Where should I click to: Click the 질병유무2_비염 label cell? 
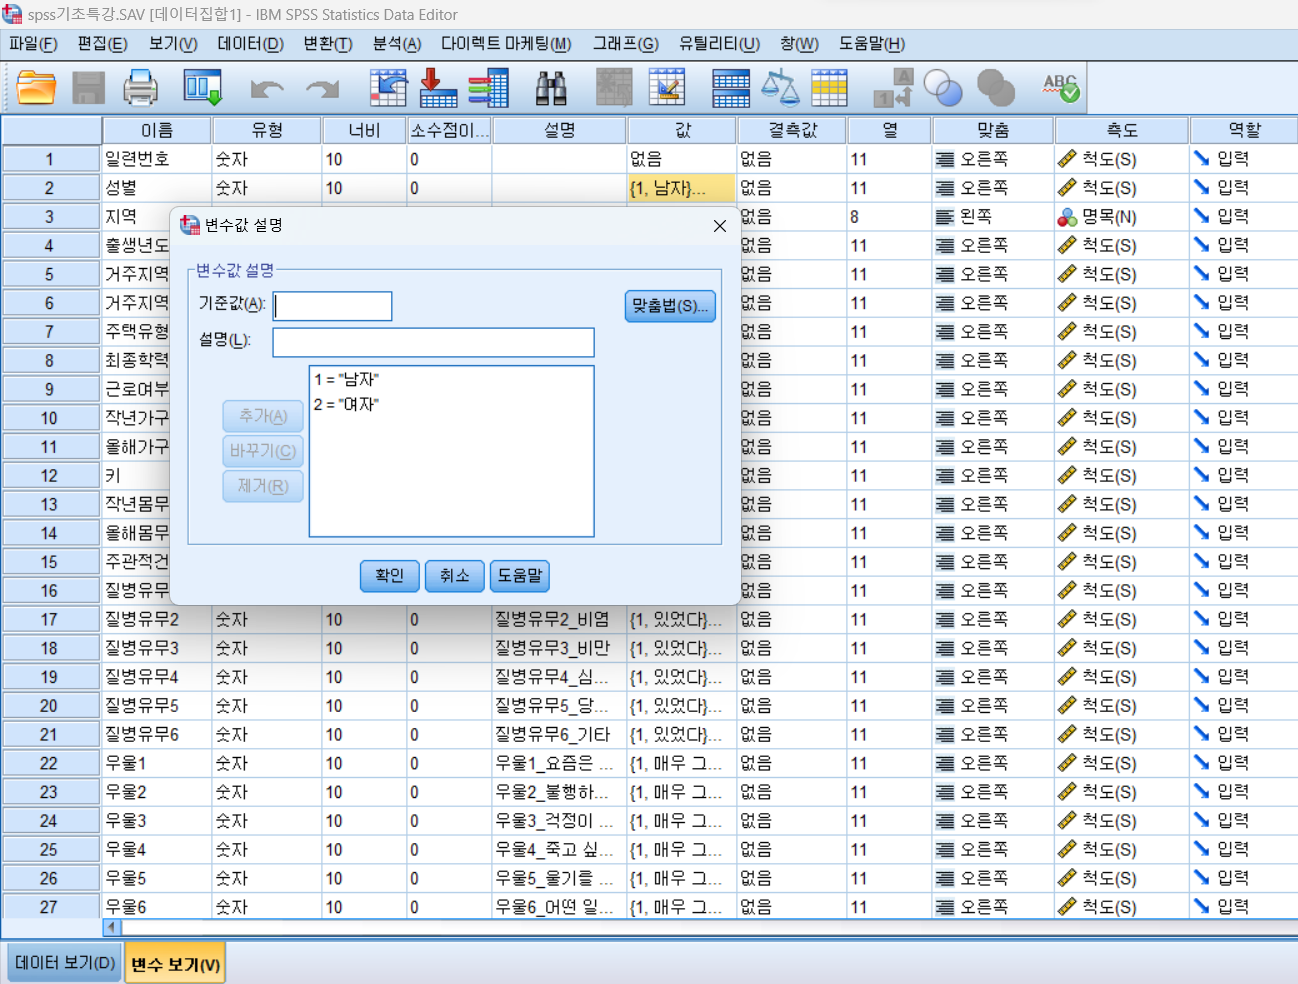pyautogui.click(x=559, y=620)
